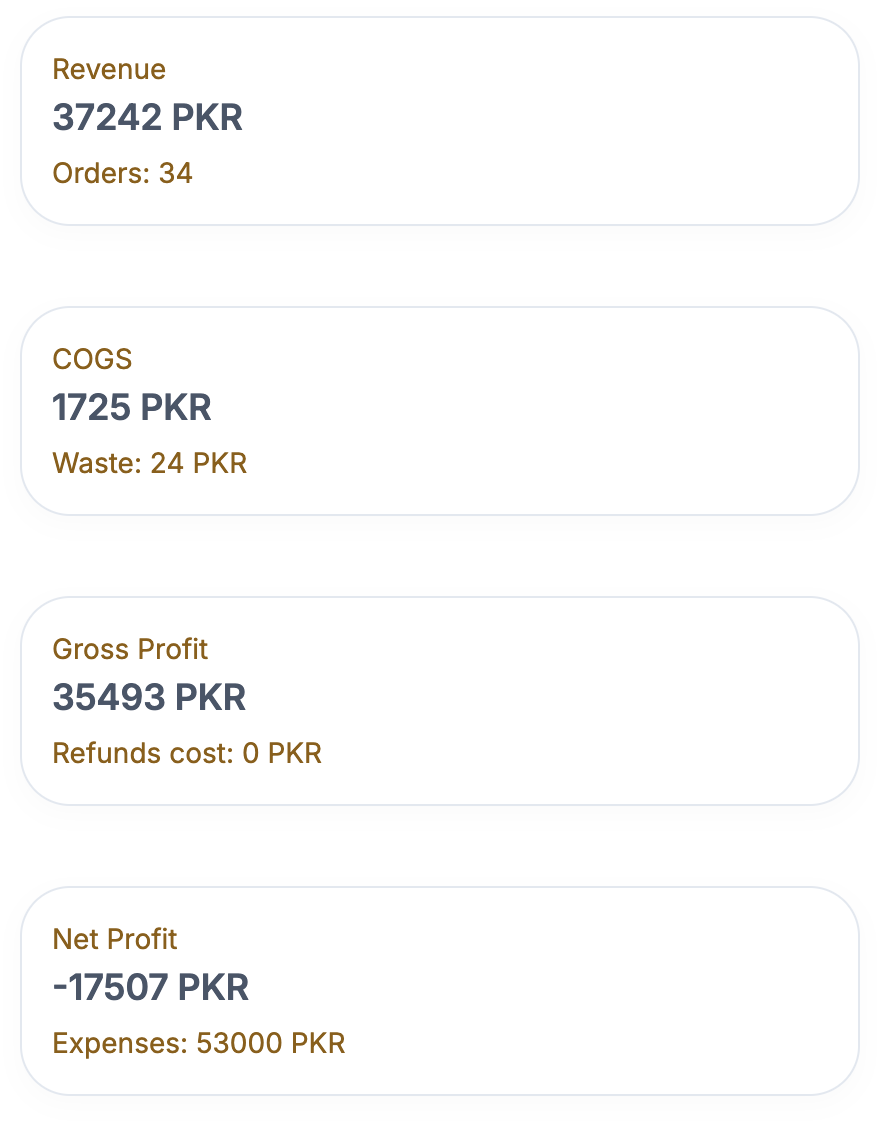Click the Gross Profit card title
The image size is (882, 1128).
click(x=130, y=650)
